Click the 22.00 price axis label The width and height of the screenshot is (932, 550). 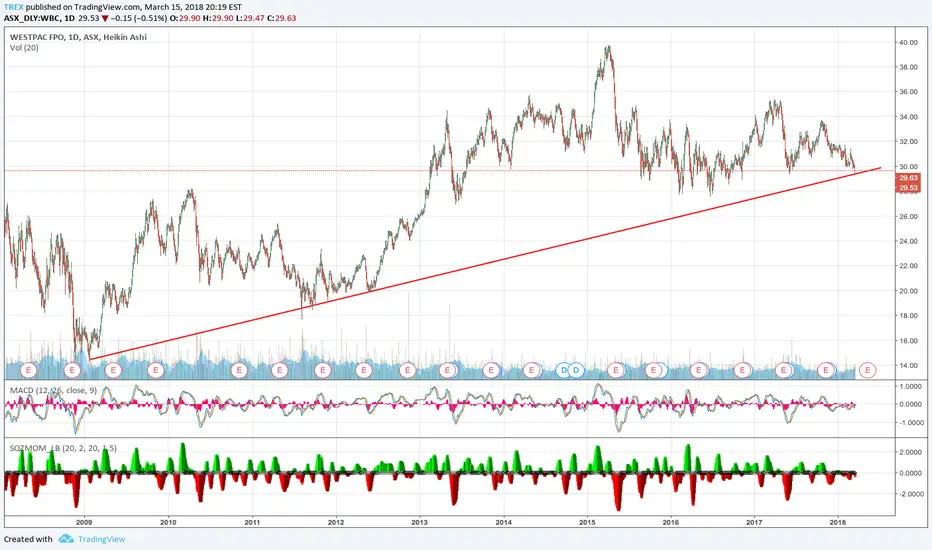coord(908,266)
